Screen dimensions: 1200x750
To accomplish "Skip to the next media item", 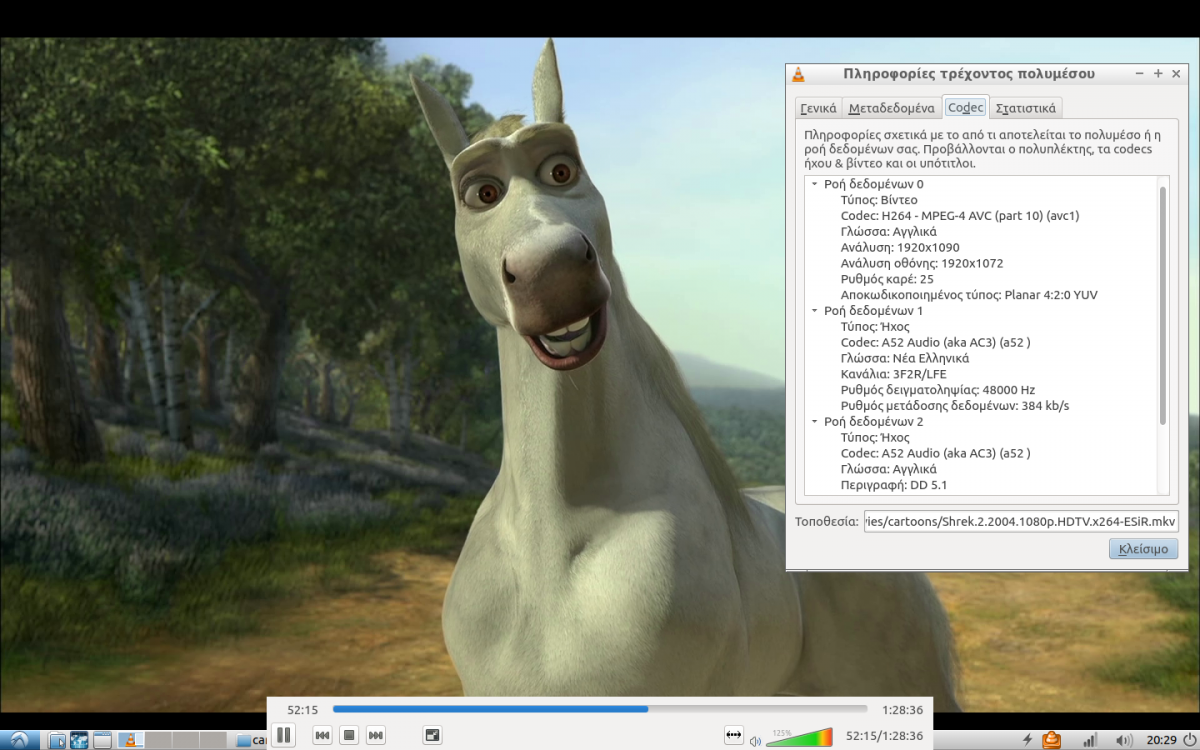I will [x=376, y=736].
